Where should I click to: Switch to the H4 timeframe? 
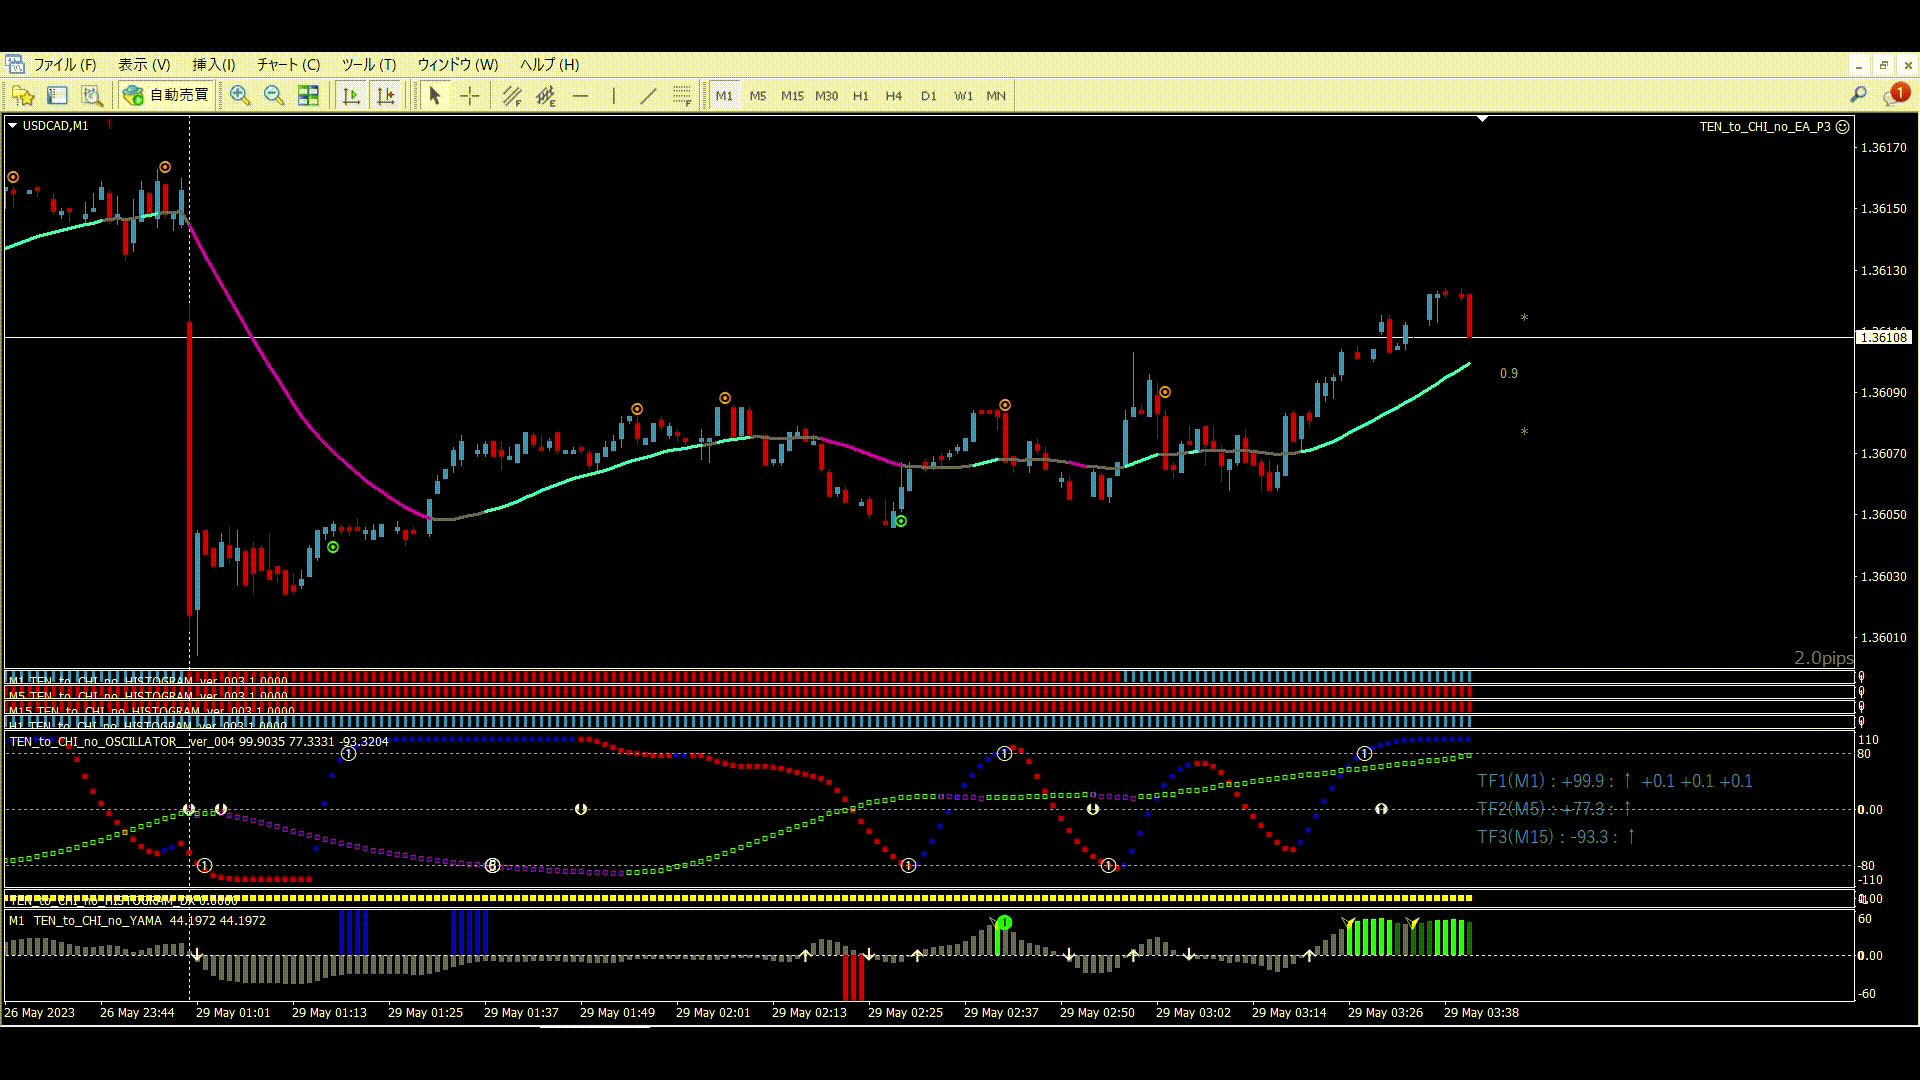point(893,95)
